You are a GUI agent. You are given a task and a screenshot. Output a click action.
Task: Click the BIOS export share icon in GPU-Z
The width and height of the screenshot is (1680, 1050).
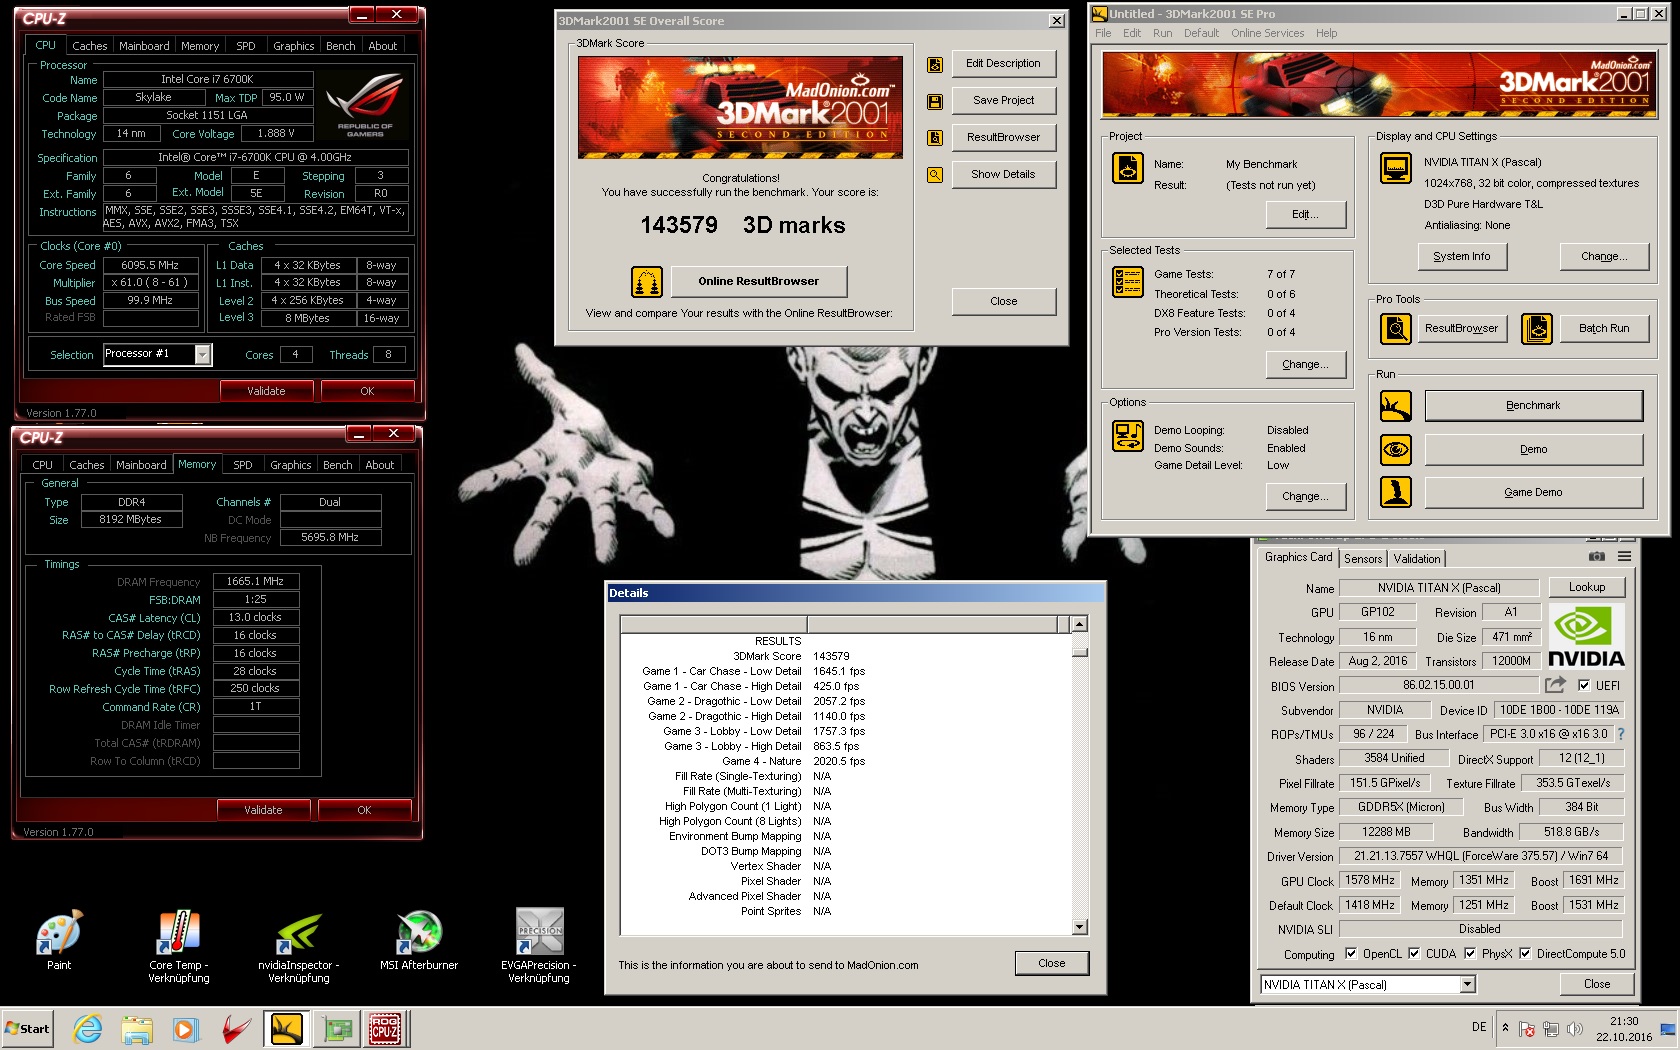(1555, 685)
